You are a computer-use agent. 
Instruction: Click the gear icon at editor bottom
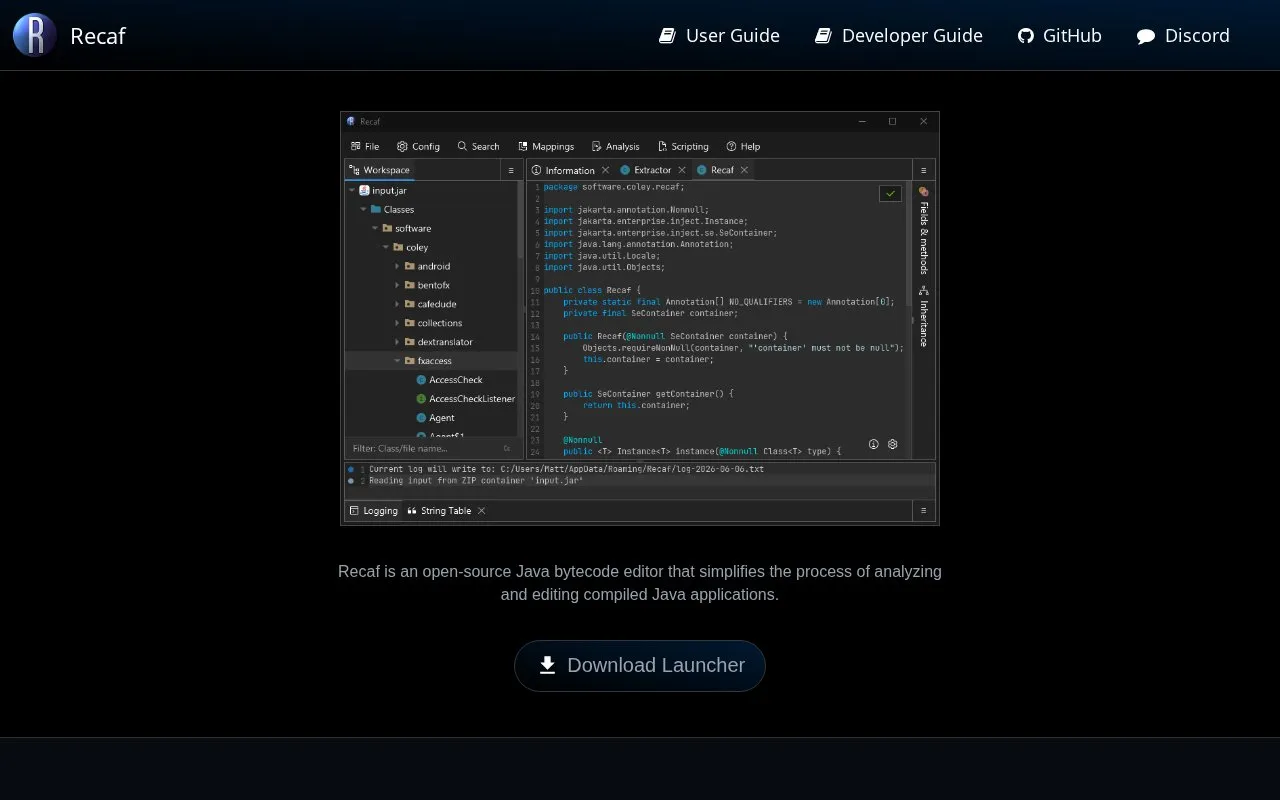(x=893, y=444)
